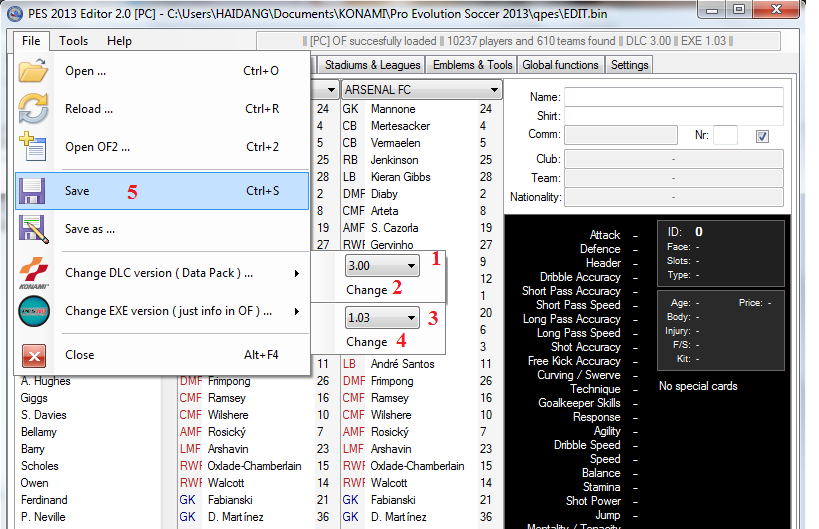Screen dimensions: 819x529
Task: Select Save in the File menu
Action: pos(162,191)
